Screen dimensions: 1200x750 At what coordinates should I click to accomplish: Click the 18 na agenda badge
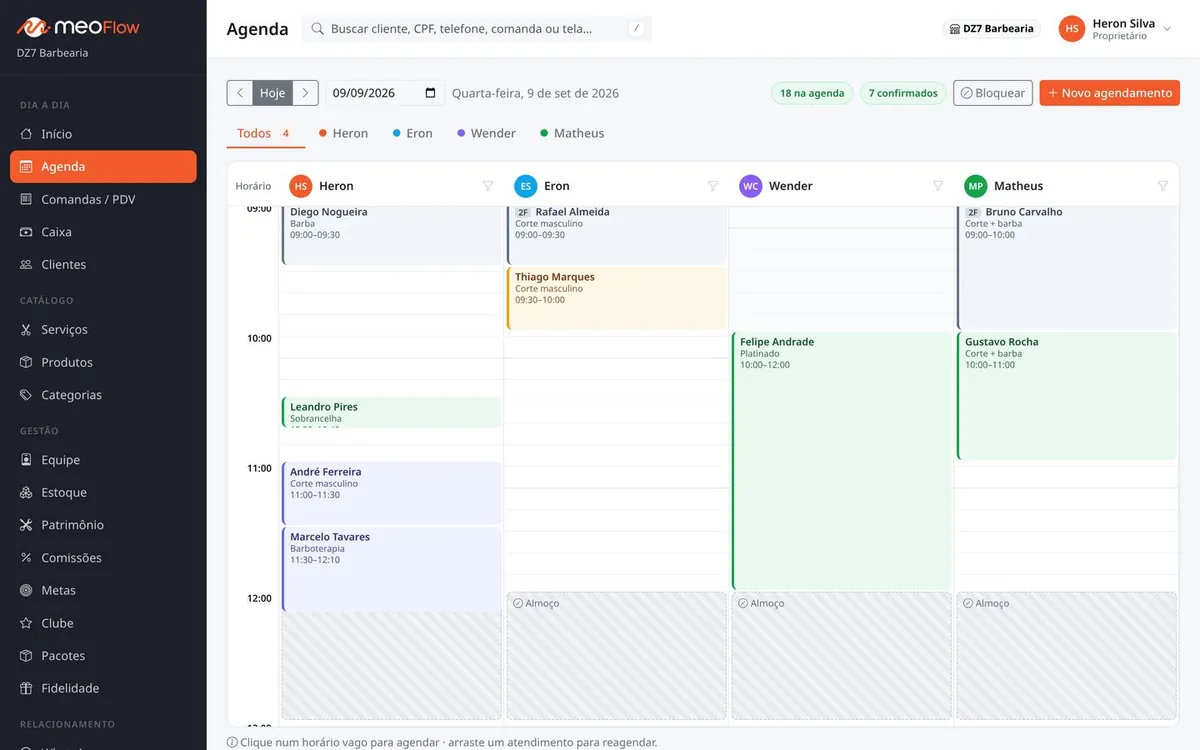[x=812, y=93]
